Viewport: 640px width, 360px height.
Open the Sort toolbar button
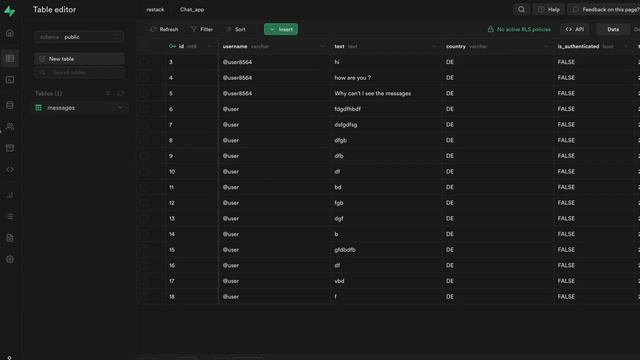click(x=236, y=29)
